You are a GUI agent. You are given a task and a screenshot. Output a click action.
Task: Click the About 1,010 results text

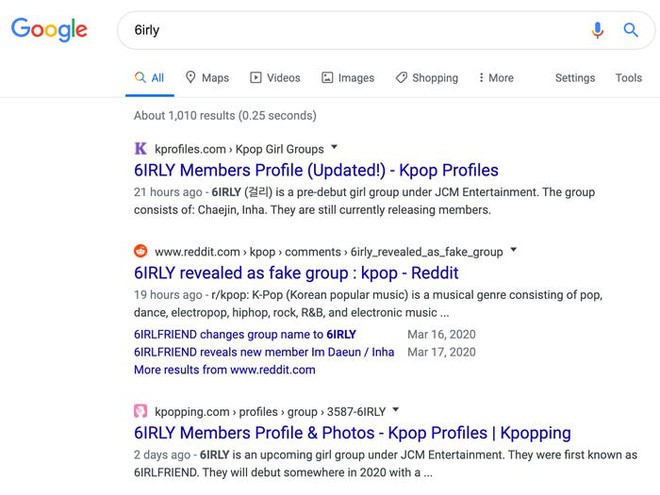pyautogui.click(x=225, y=115)
